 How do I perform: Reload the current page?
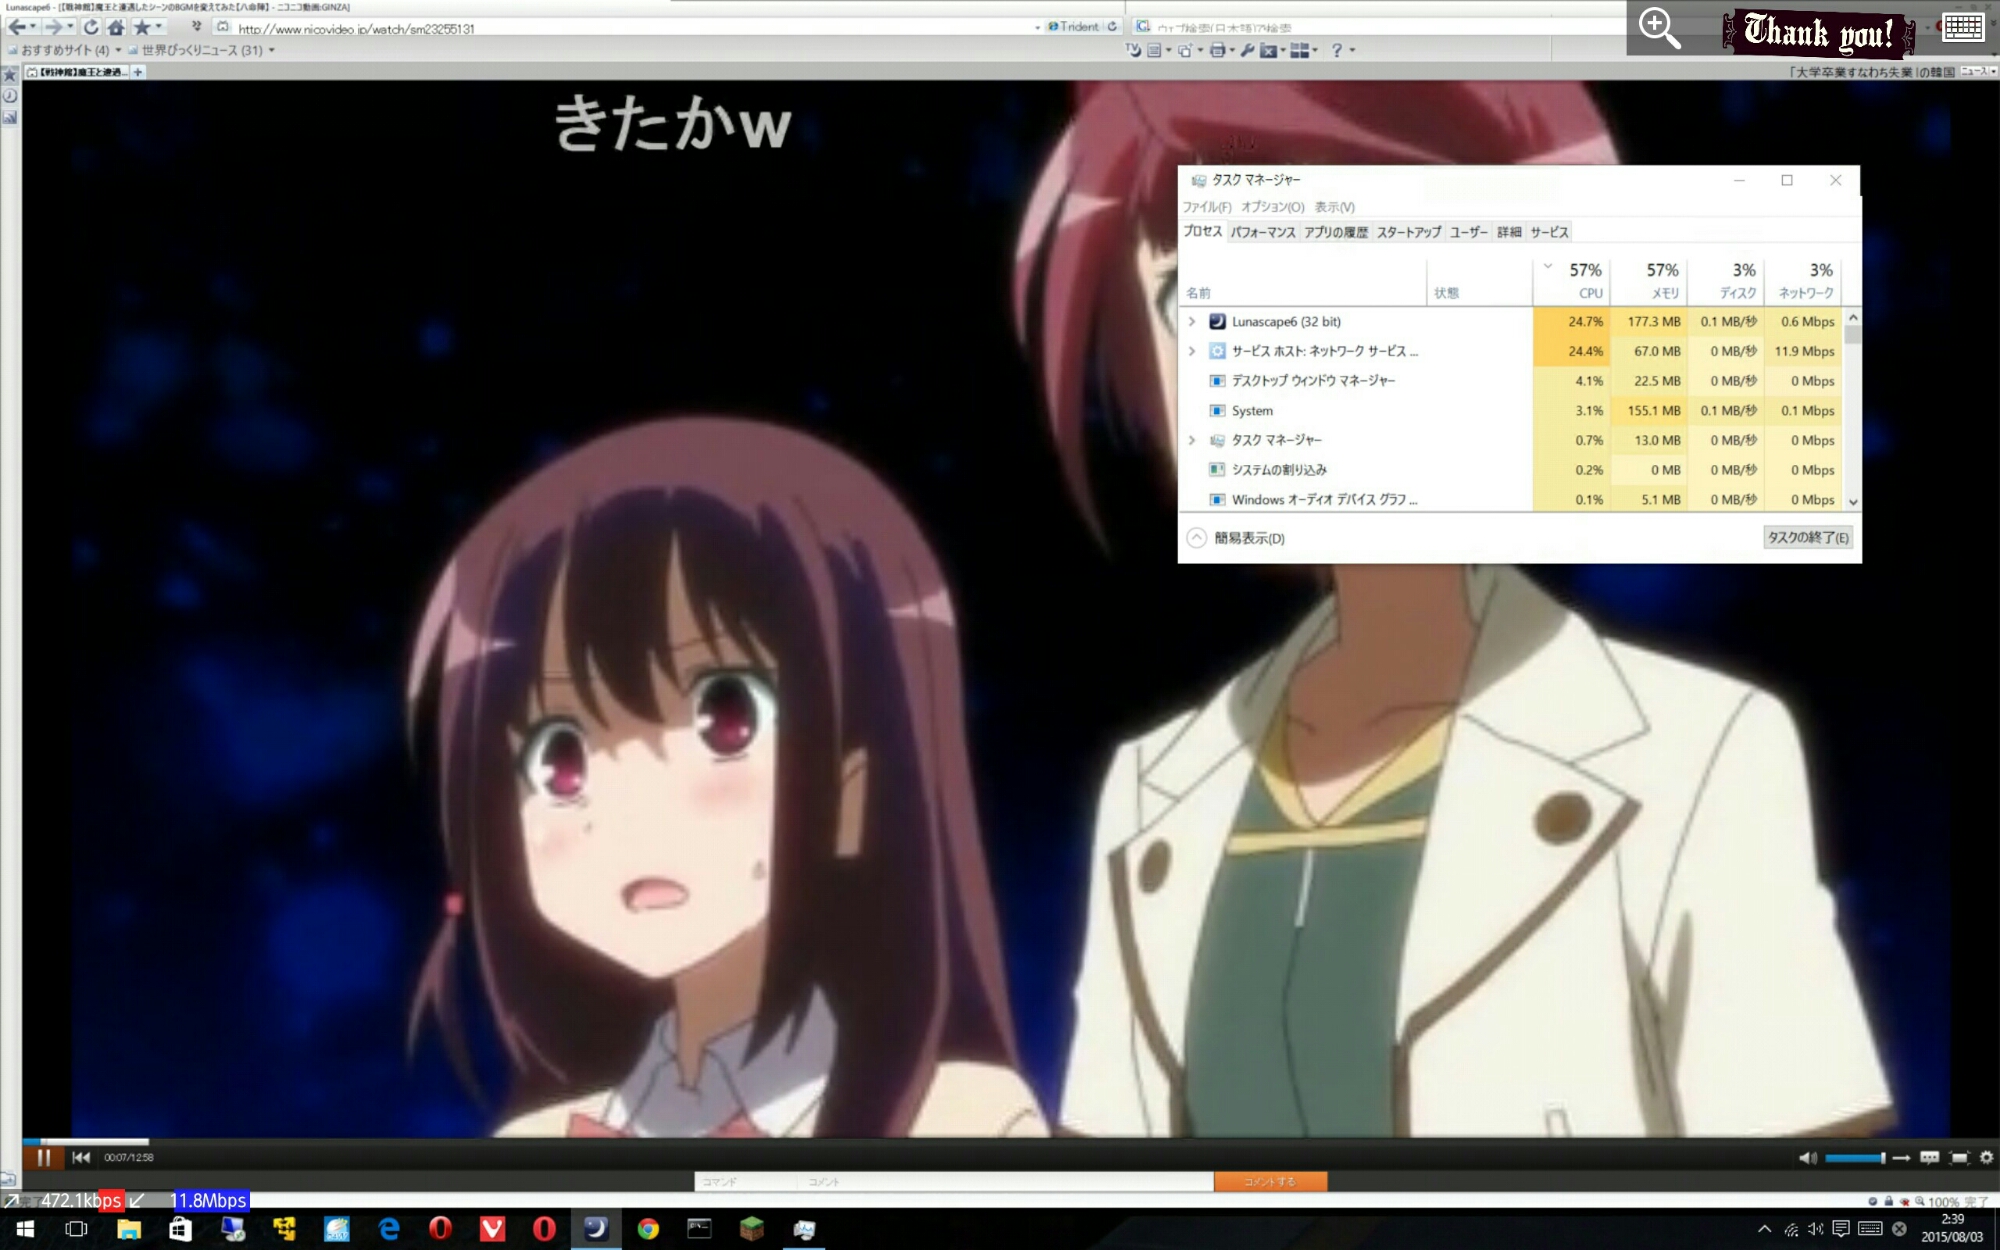click(x=91, y=27)
